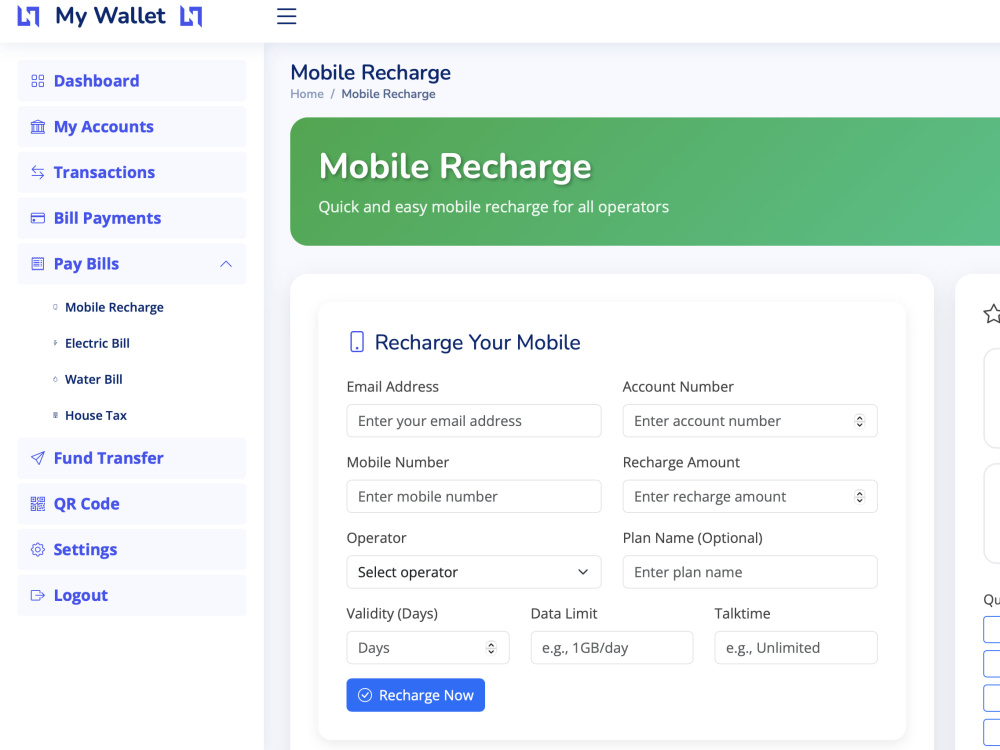Click the wallet logo right of My Wallet
1000x750 pixels.
point(191,16)
